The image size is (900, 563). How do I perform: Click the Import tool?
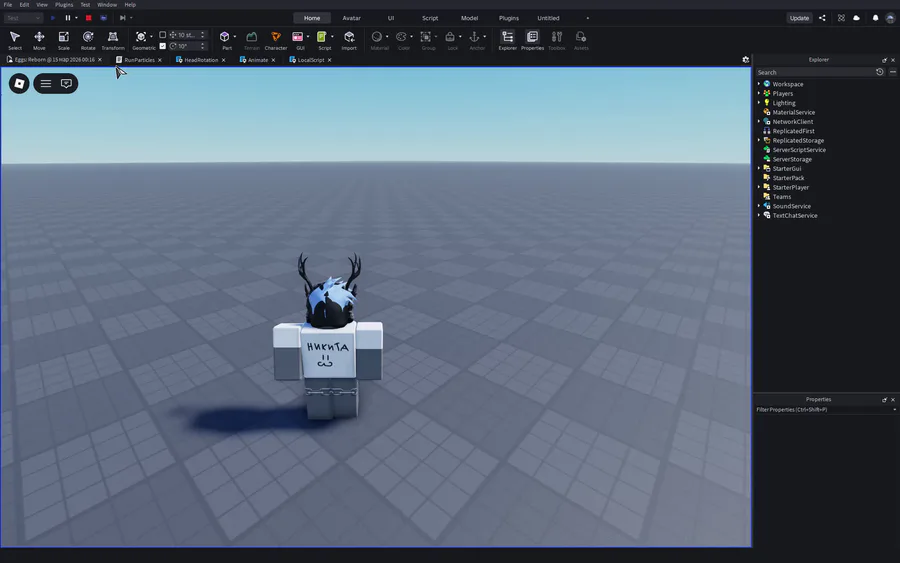tap(349, 40)
